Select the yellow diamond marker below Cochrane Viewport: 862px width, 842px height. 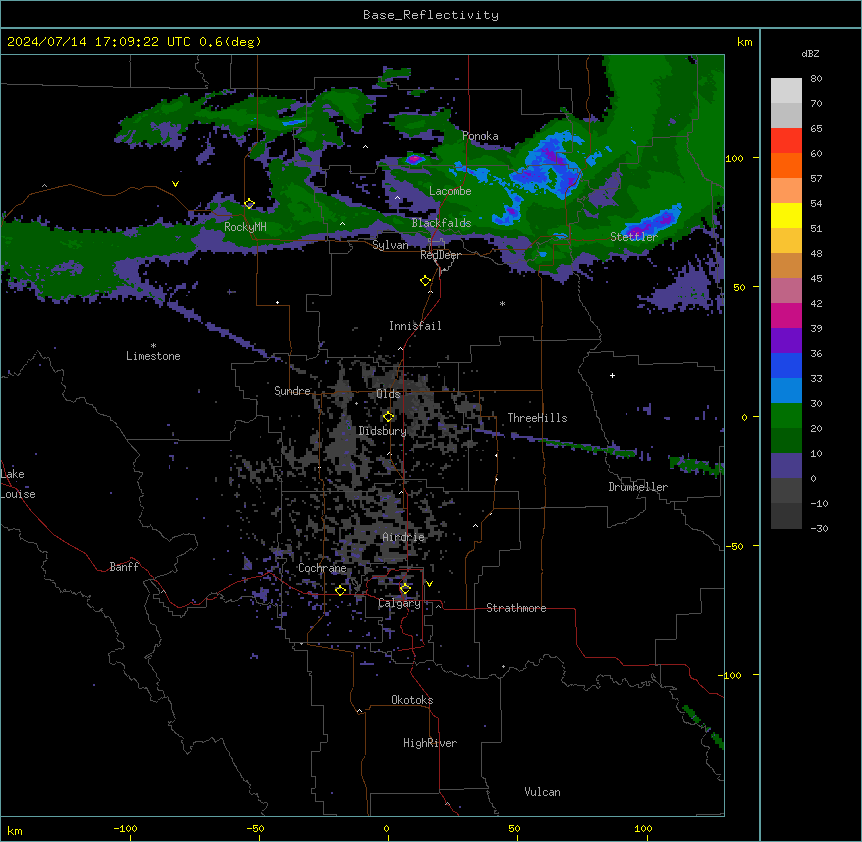(340, 590)
